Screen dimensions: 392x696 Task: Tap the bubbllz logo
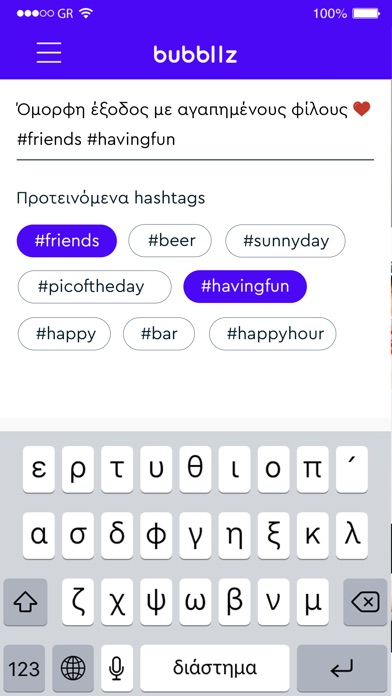coord(195,54)
